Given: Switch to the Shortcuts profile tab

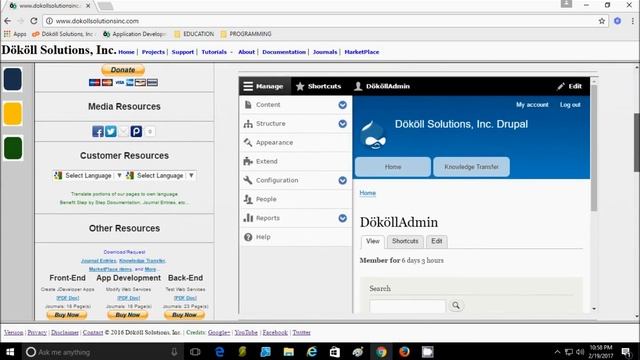Looking at the screenshot, I should [405, 241].
